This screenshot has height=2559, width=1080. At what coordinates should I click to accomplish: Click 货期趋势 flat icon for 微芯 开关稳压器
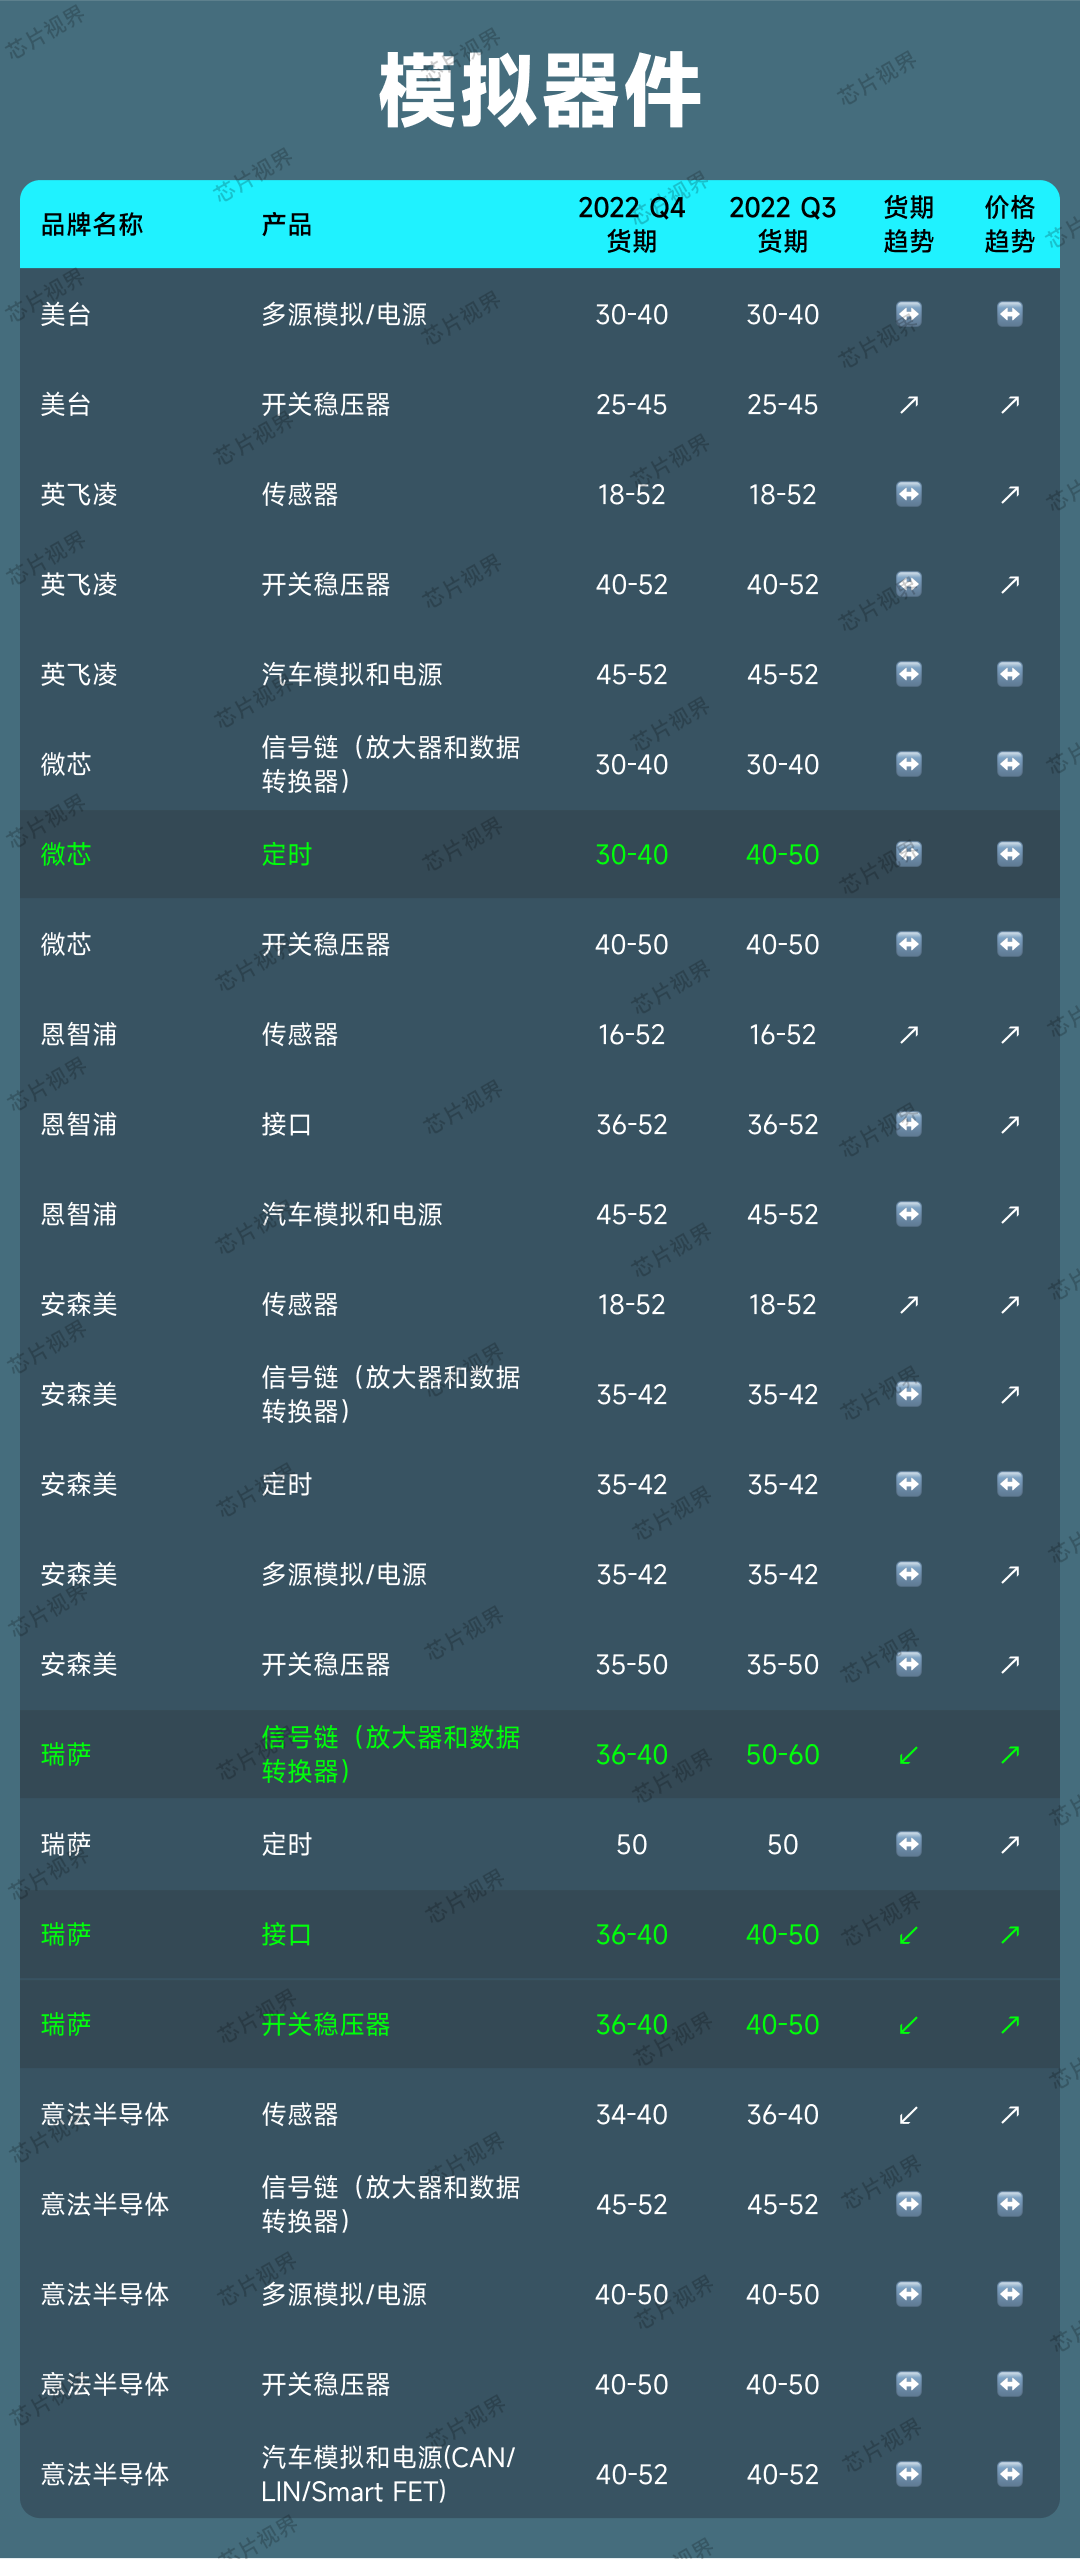point(909,944)
